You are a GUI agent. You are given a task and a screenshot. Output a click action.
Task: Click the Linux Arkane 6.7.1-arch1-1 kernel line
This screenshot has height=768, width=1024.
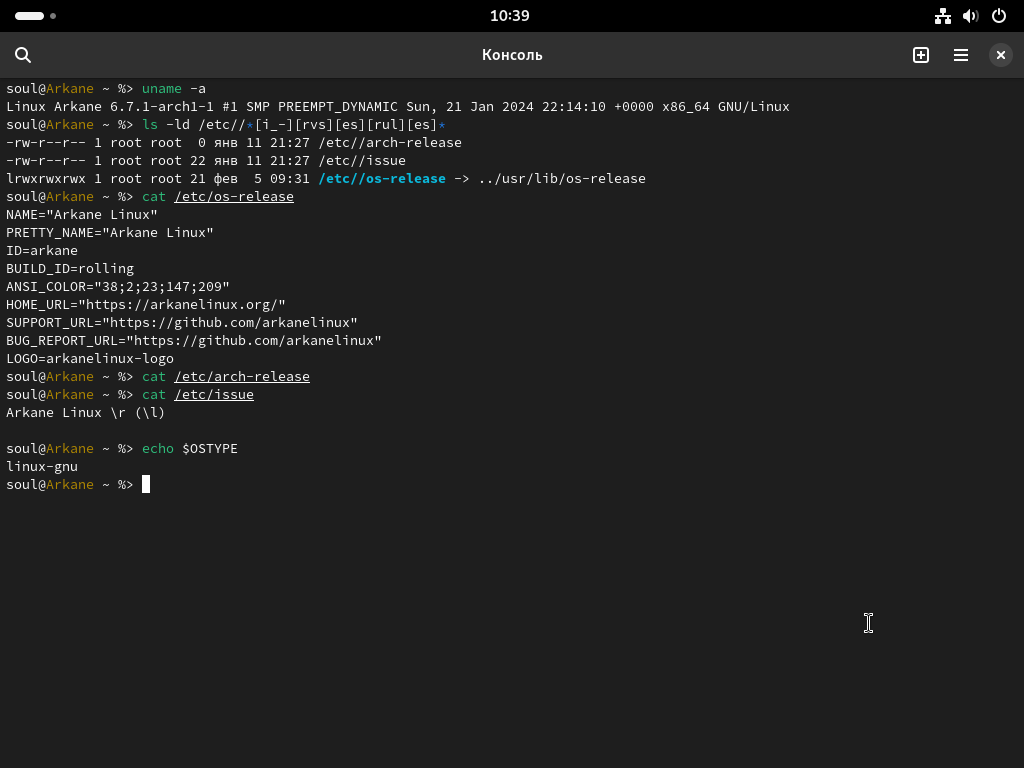point(398,106)
